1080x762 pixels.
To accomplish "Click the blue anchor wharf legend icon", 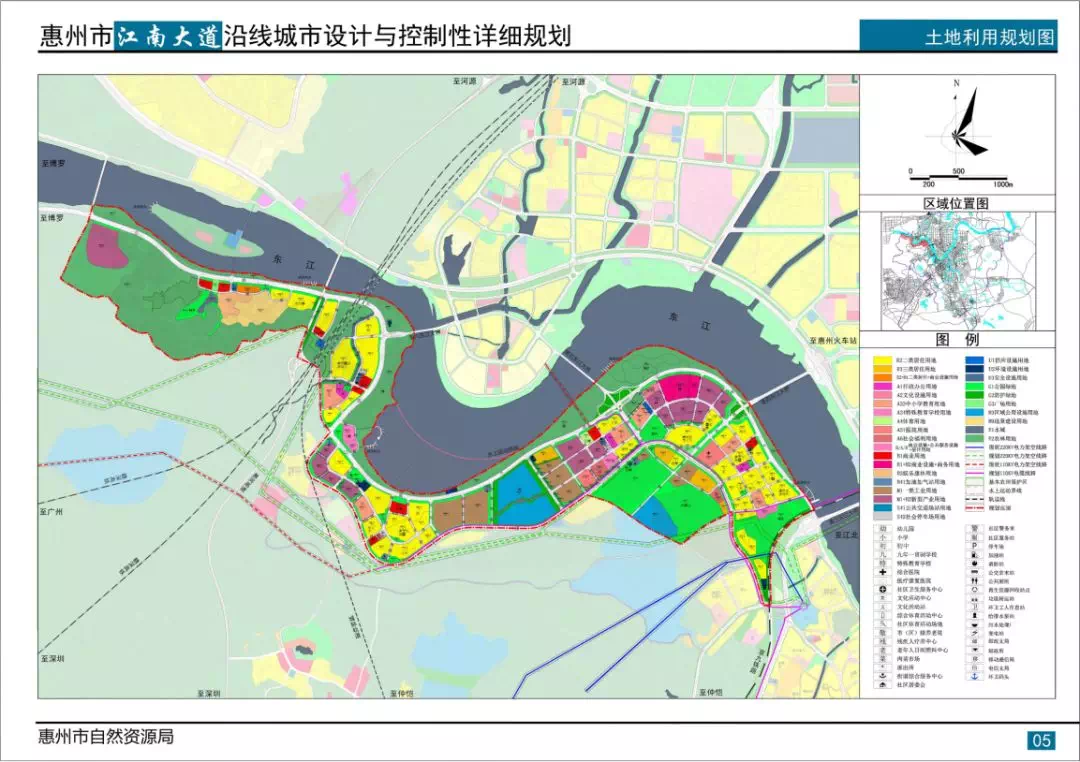I will (x=975, y=676).
